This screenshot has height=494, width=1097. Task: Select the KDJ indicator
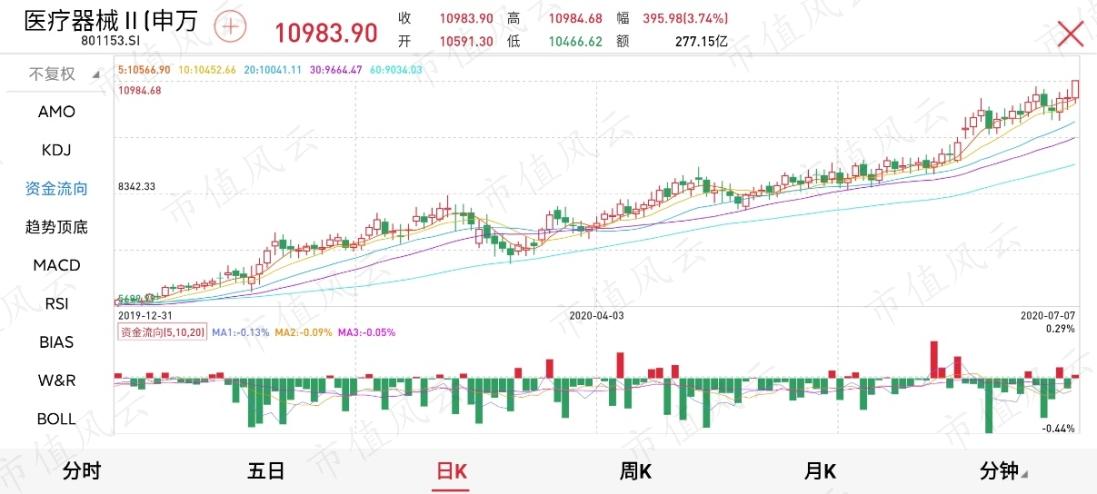57,150
